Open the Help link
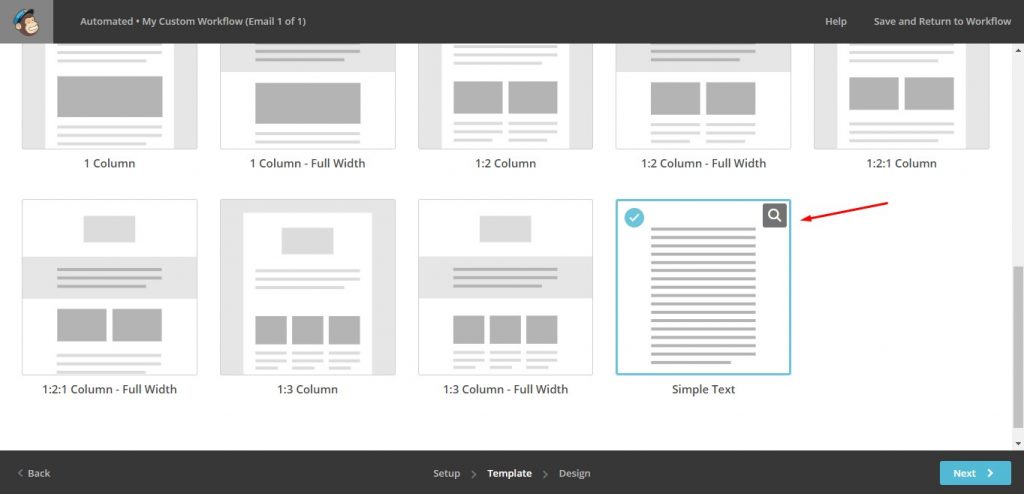Image resolution: width=1024 pixels, height=494 pixels. coord(835,22)
